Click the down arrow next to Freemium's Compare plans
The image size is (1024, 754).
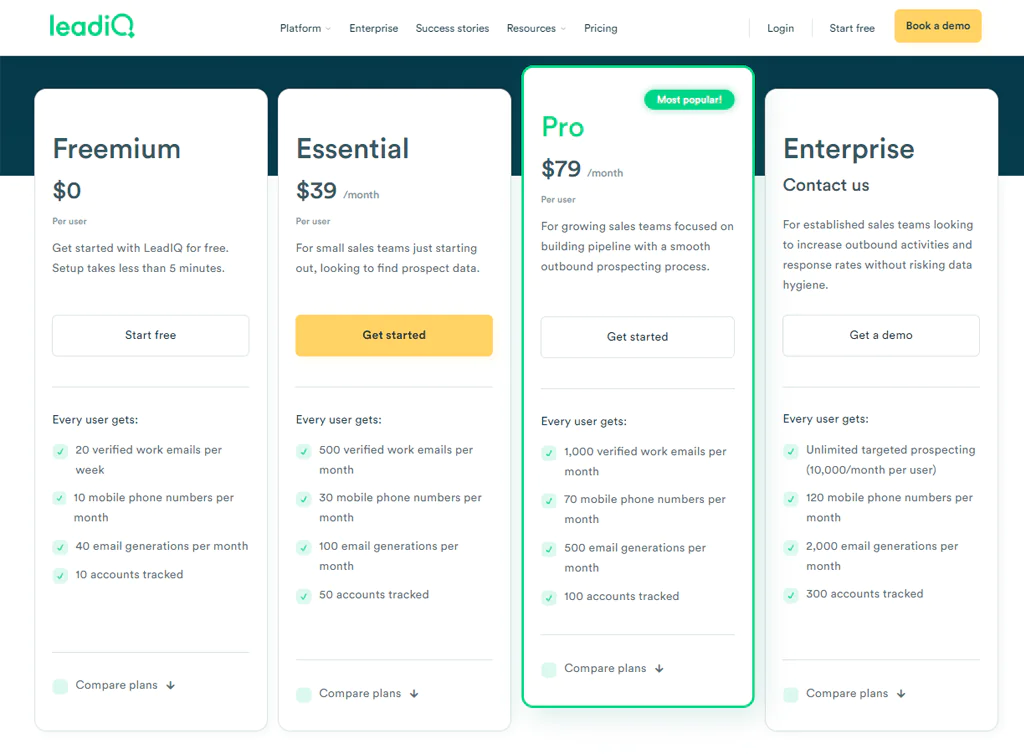171,686
